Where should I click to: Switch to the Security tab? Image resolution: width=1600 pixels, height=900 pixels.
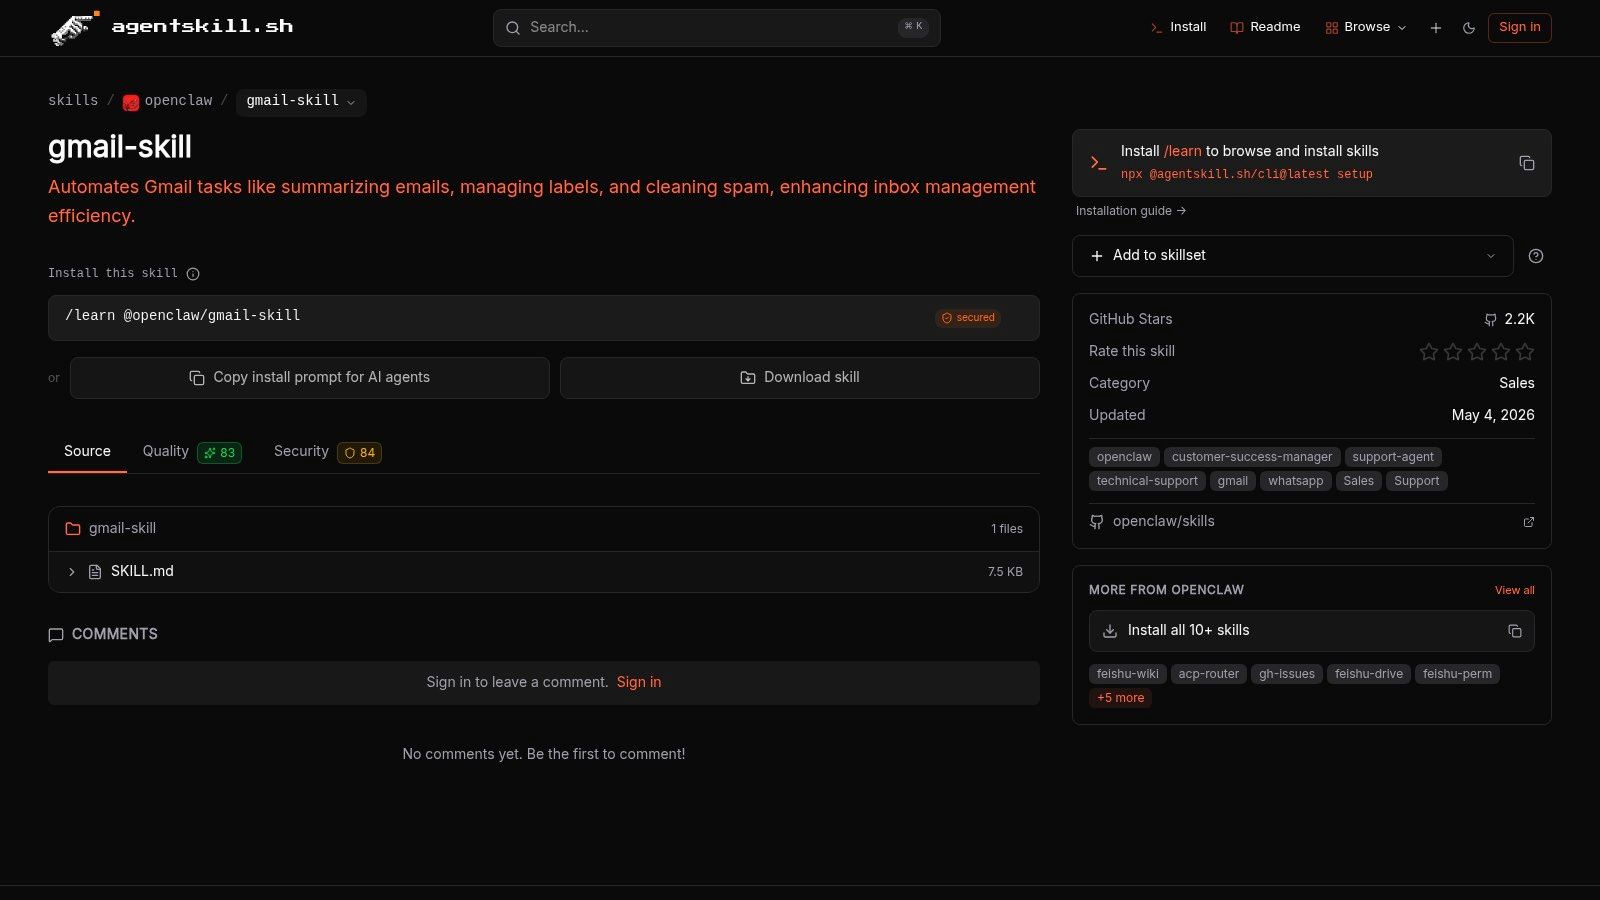(x=327, y=452)
